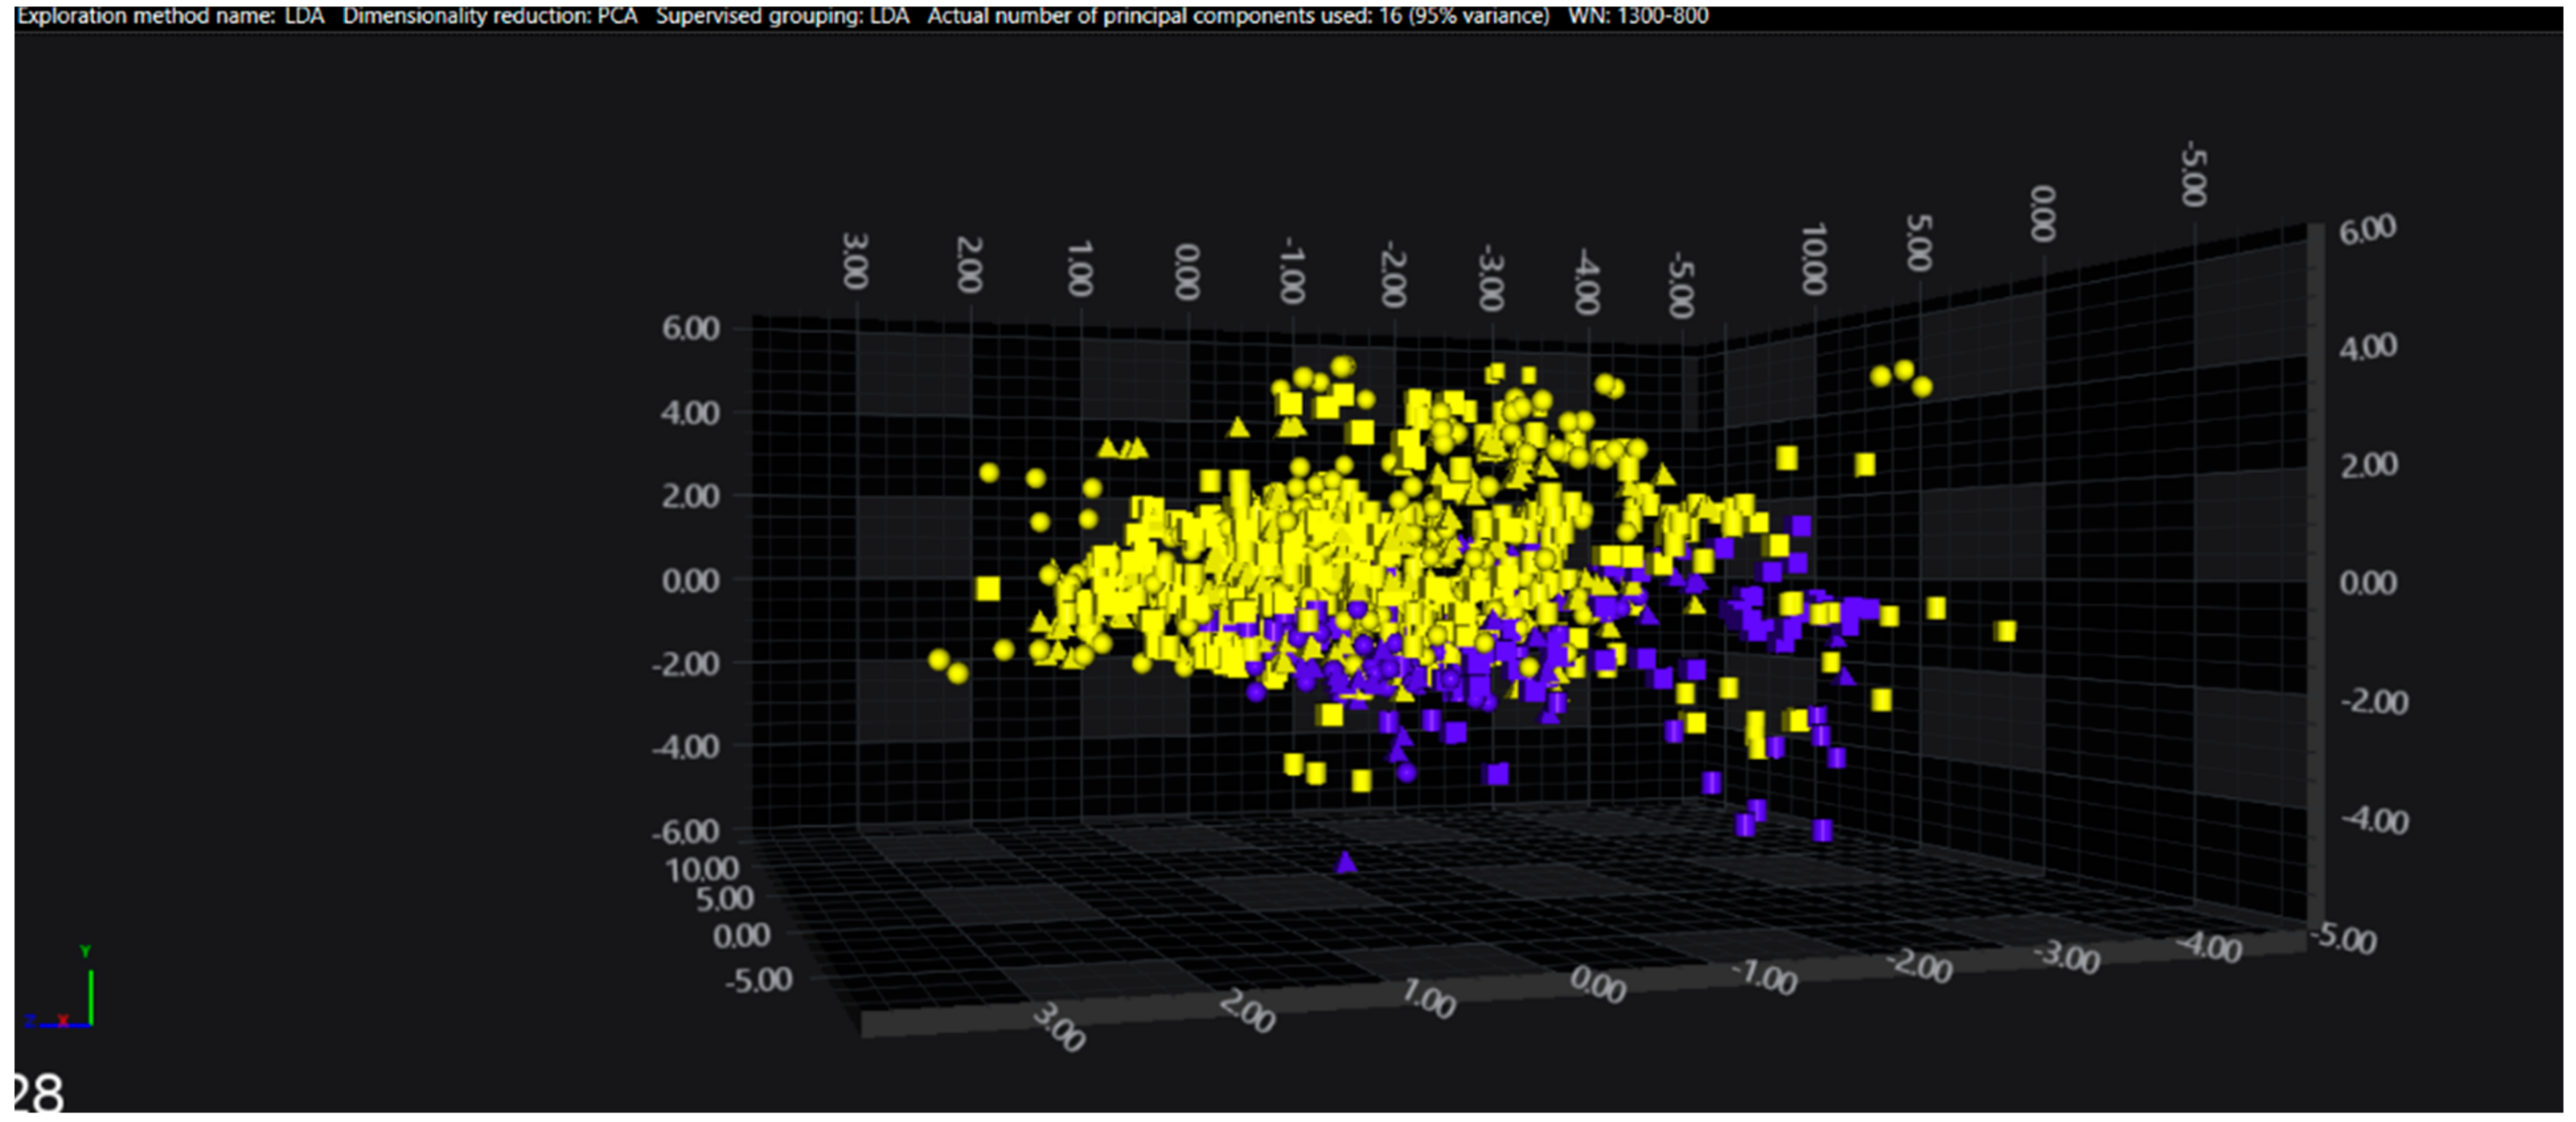
Task: Click the lone purple triangle near the plot floor
Action: pyautogui.click(x=1346, y=861)
